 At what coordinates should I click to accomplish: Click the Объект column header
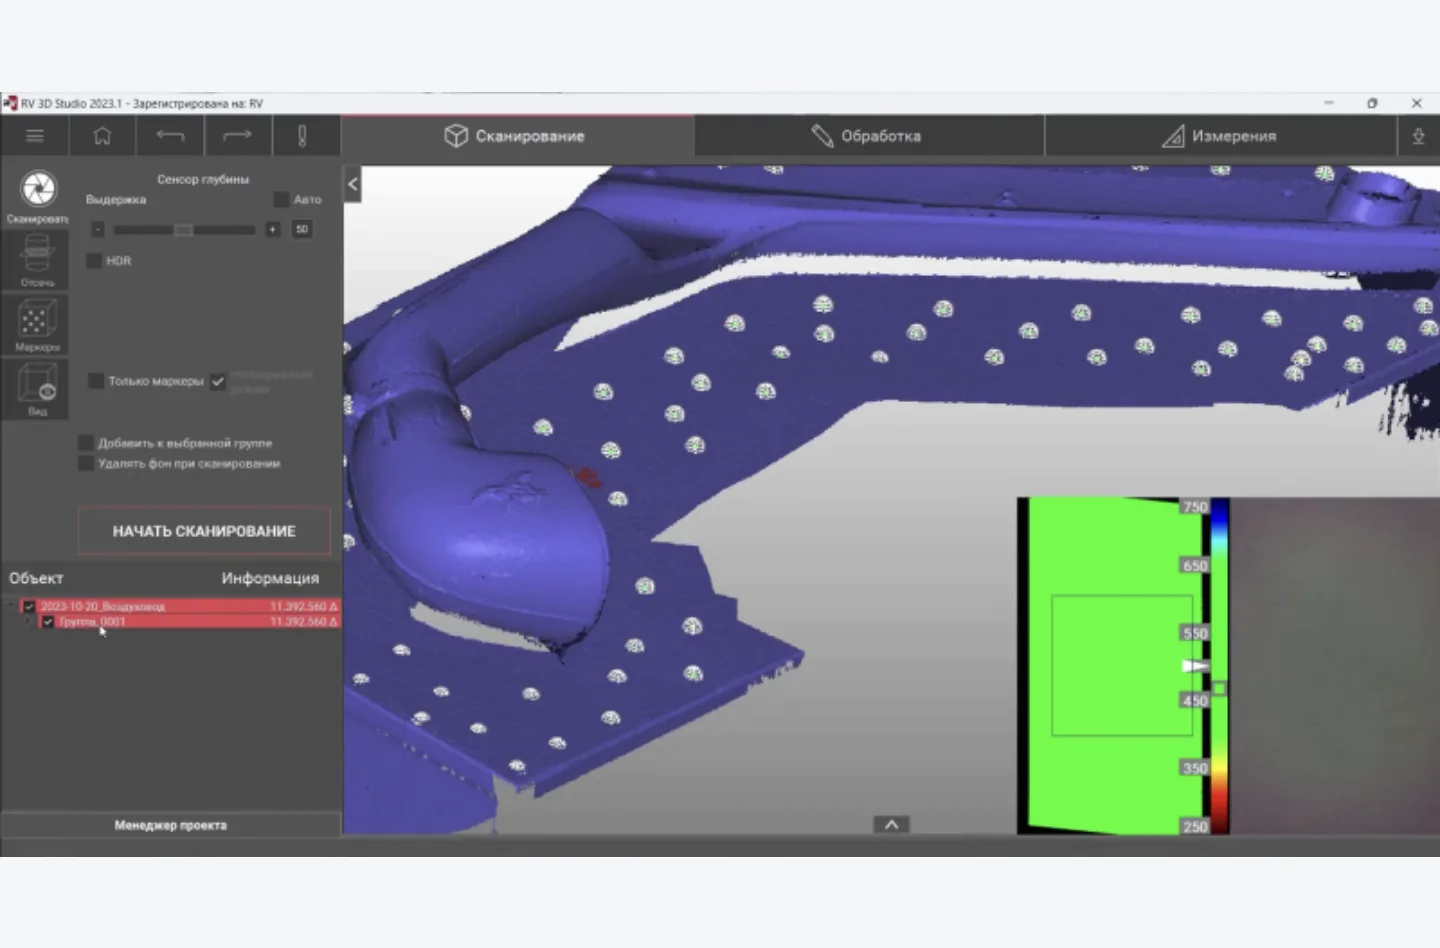point(36,578)
